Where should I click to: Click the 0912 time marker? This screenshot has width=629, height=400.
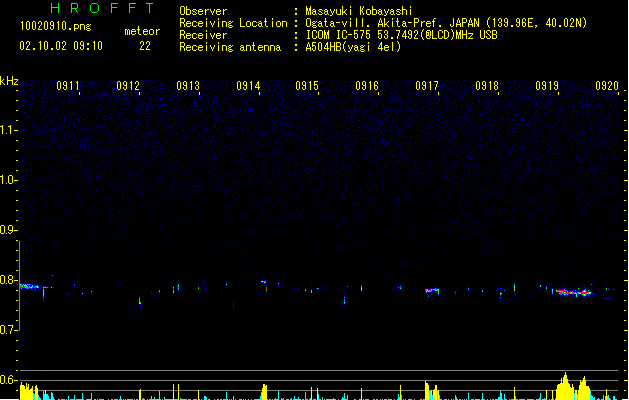(x=128, y=86)
